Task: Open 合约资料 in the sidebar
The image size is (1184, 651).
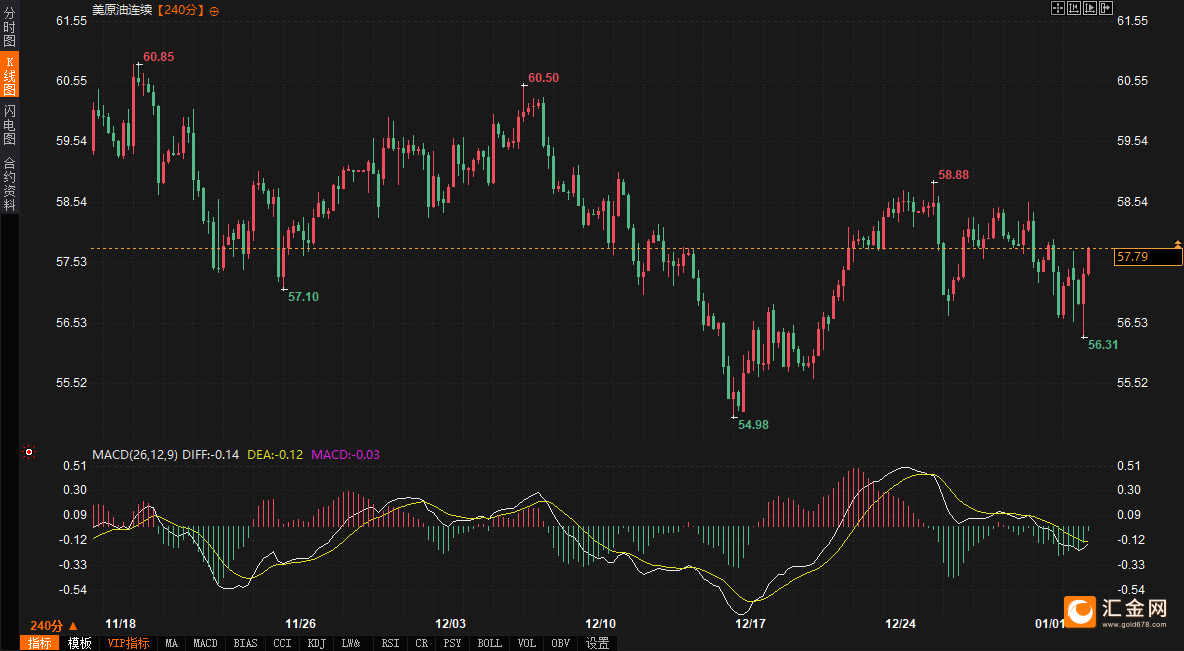Action: 9,184
